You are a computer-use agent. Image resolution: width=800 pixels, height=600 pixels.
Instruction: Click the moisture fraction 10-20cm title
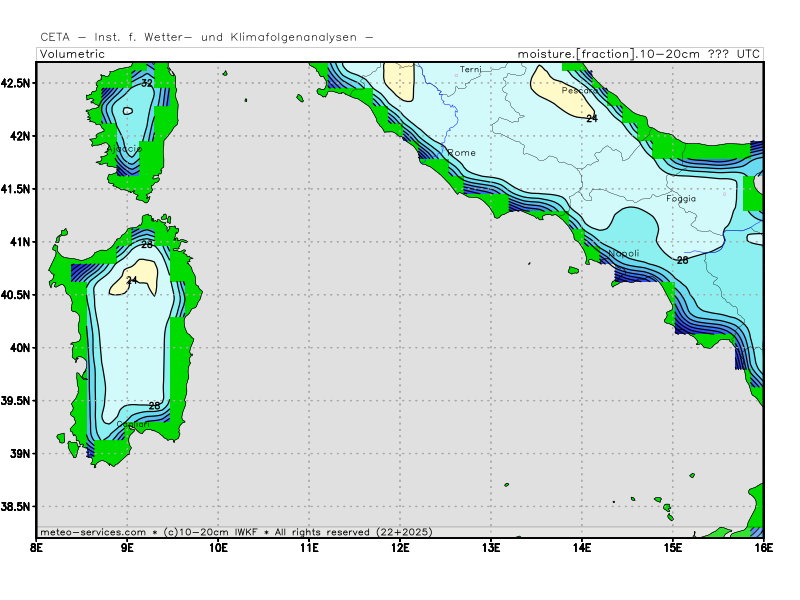point(638,54)
